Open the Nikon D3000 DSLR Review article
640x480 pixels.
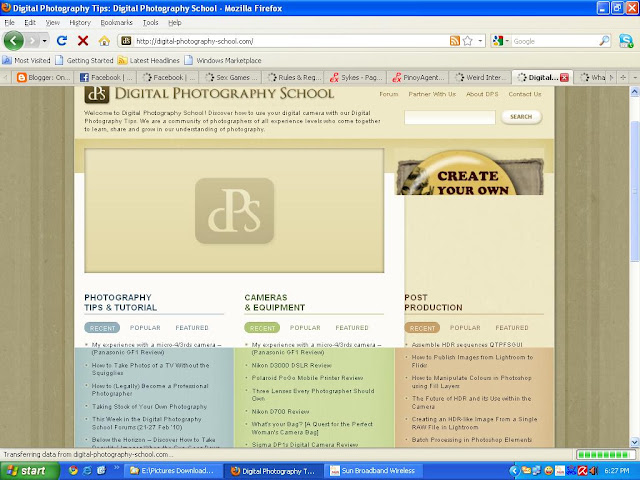point(291,365)
